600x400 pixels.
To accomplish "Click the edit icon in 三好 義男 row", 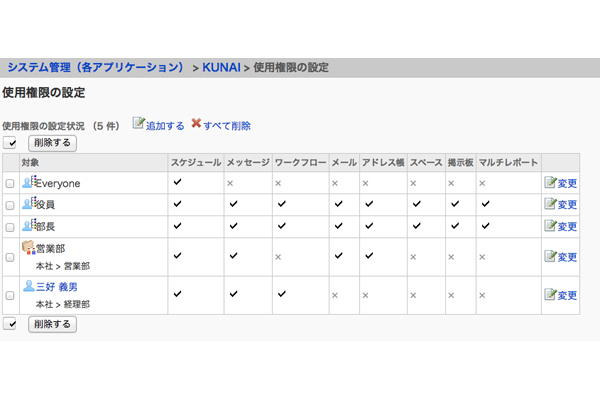I will click(550, 294).
